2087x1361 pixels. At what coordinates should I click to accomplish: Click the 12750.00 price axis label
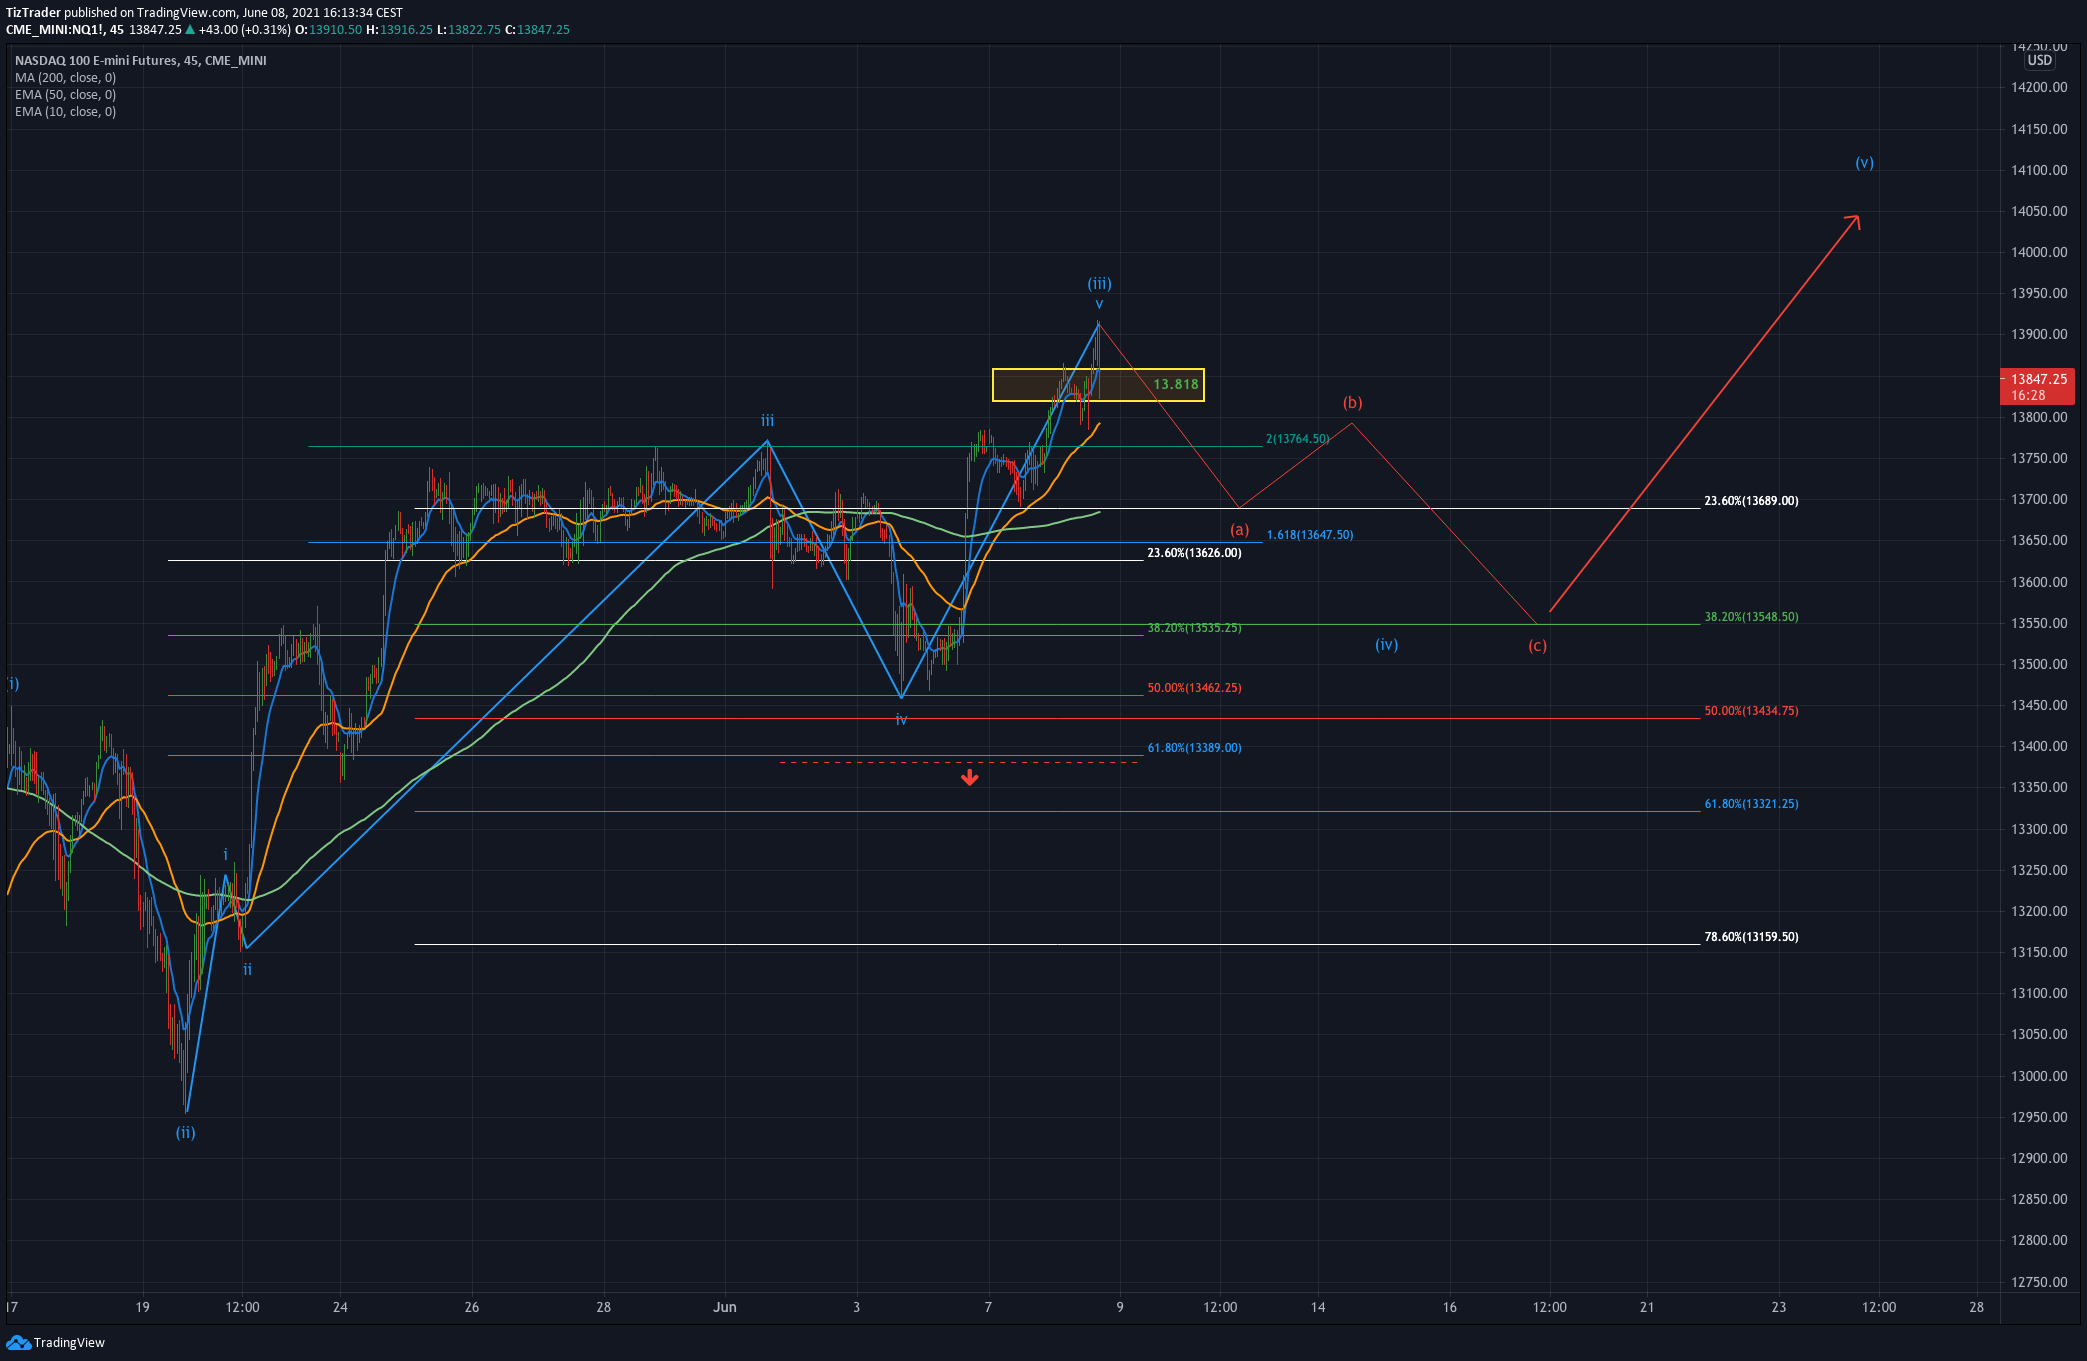tap(2039, 1282)
